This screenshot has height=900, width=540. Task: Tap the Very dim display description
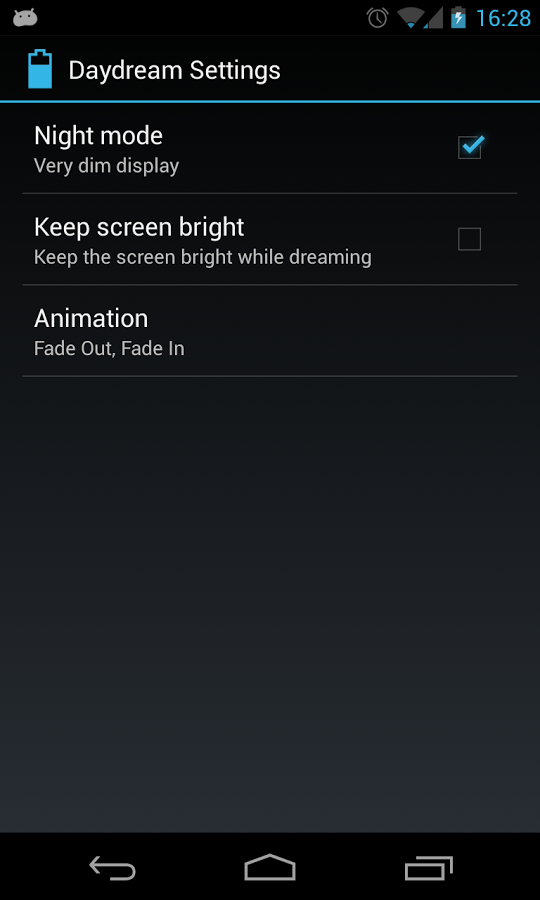(107, 166)
